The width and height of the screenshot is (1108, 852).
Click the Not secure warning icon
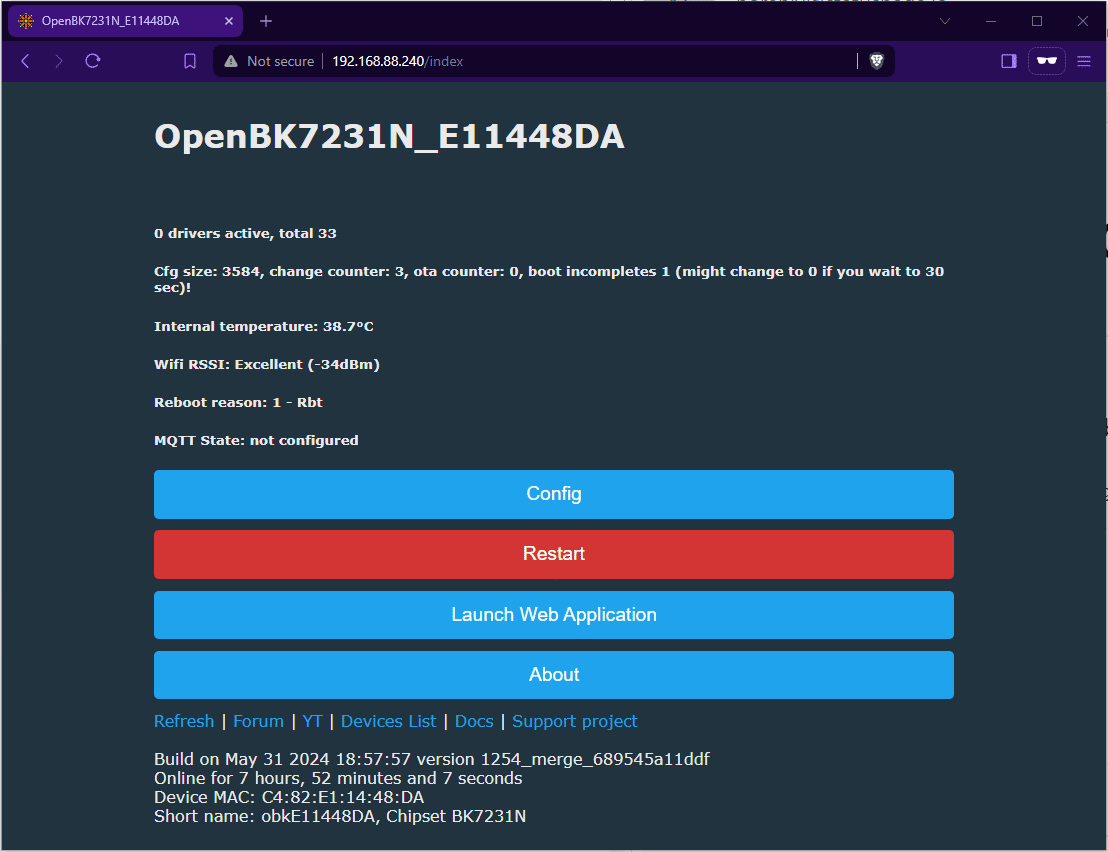click(231, 61)
